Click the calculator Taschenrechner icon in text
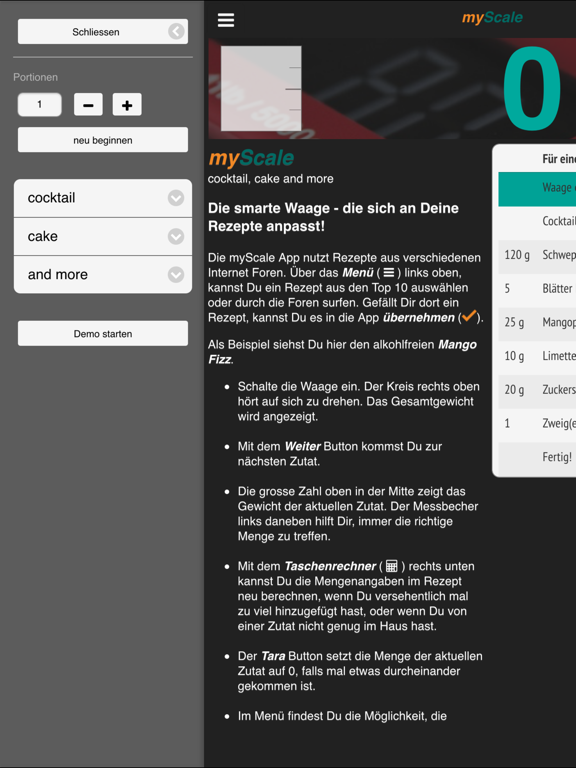 click(x=391, y=566)
